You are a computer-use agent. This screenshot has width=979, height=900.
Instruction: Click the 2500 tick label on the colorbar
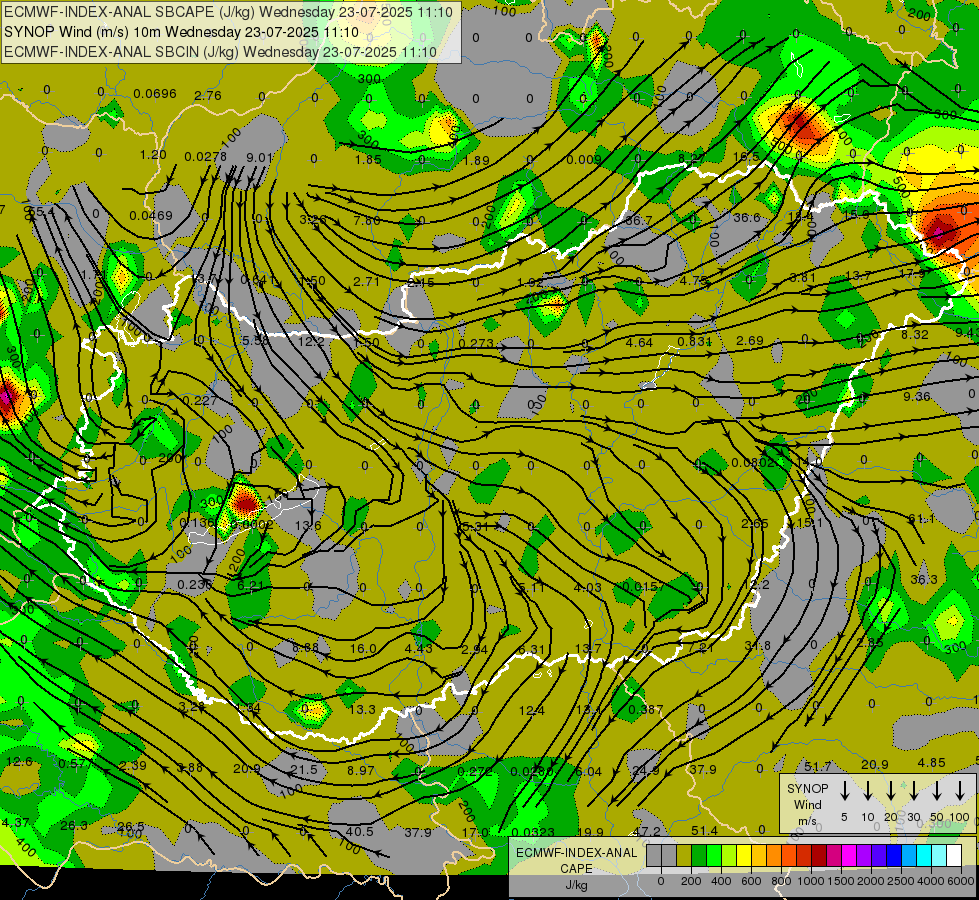[x=902, y=881]
